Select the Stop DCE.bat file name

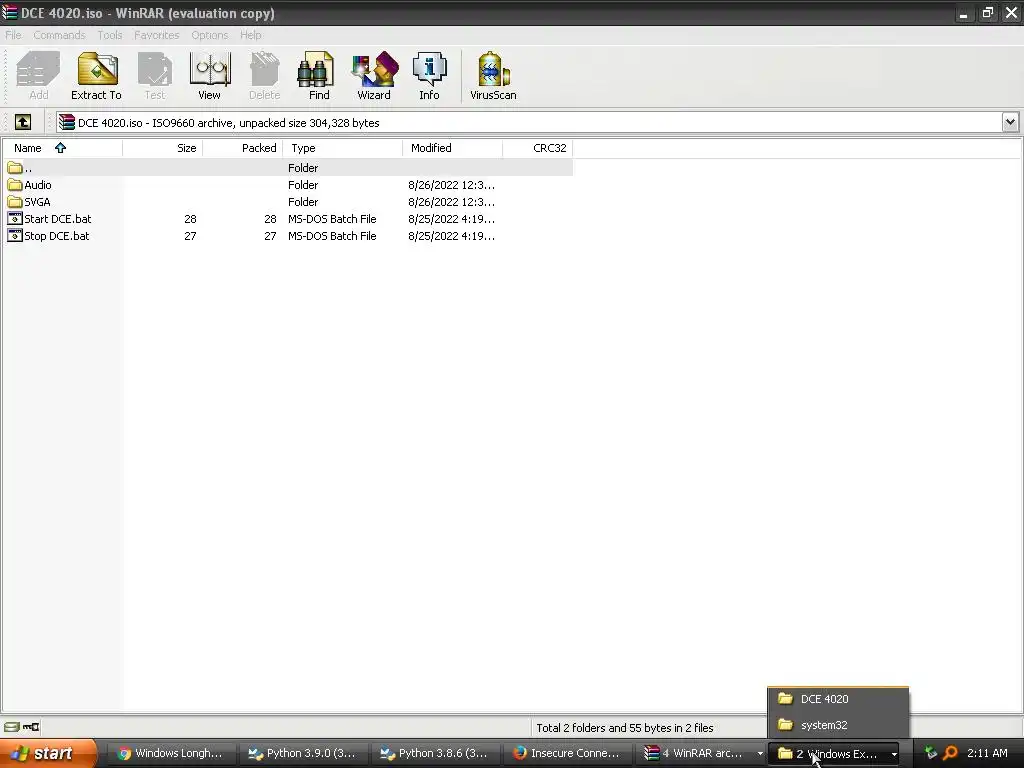pyautogui.click(x=57, y=236)
